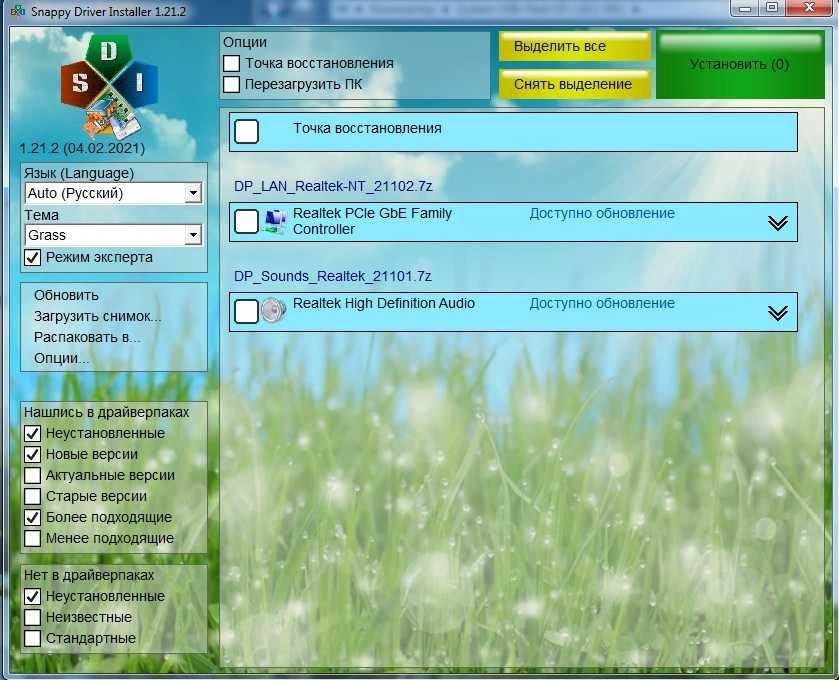
Task: Click the Нет в драйверпаках heading
Action: [x=89, y=575]
